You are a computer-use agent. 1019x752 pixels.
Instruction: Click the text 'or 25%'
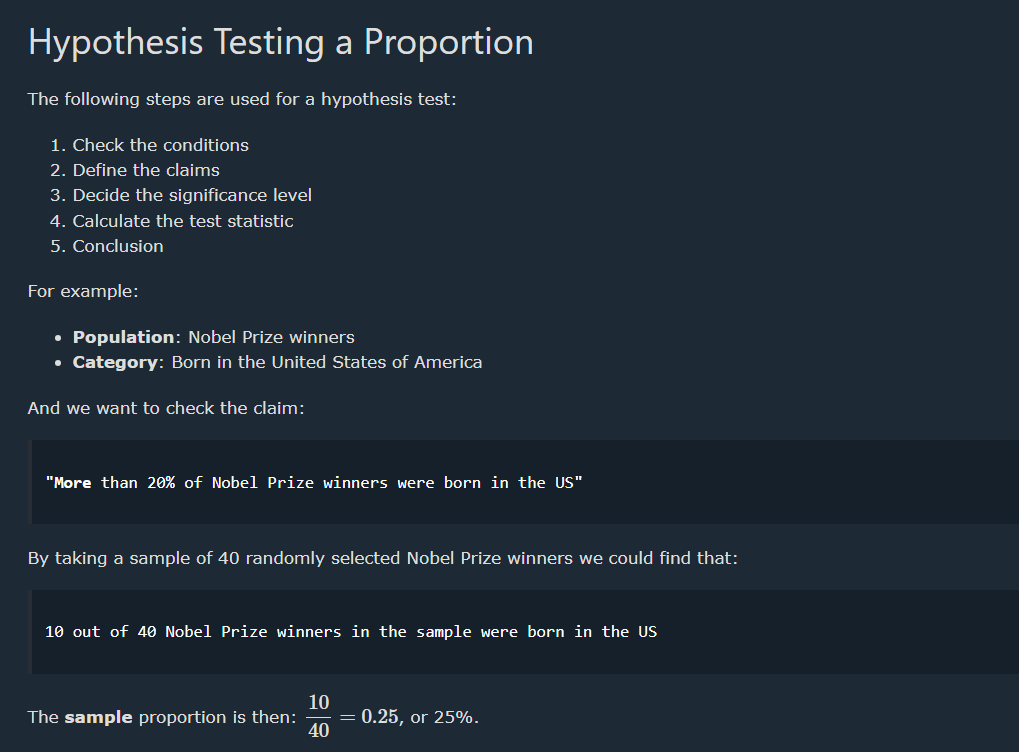click(x=444, y=717)
